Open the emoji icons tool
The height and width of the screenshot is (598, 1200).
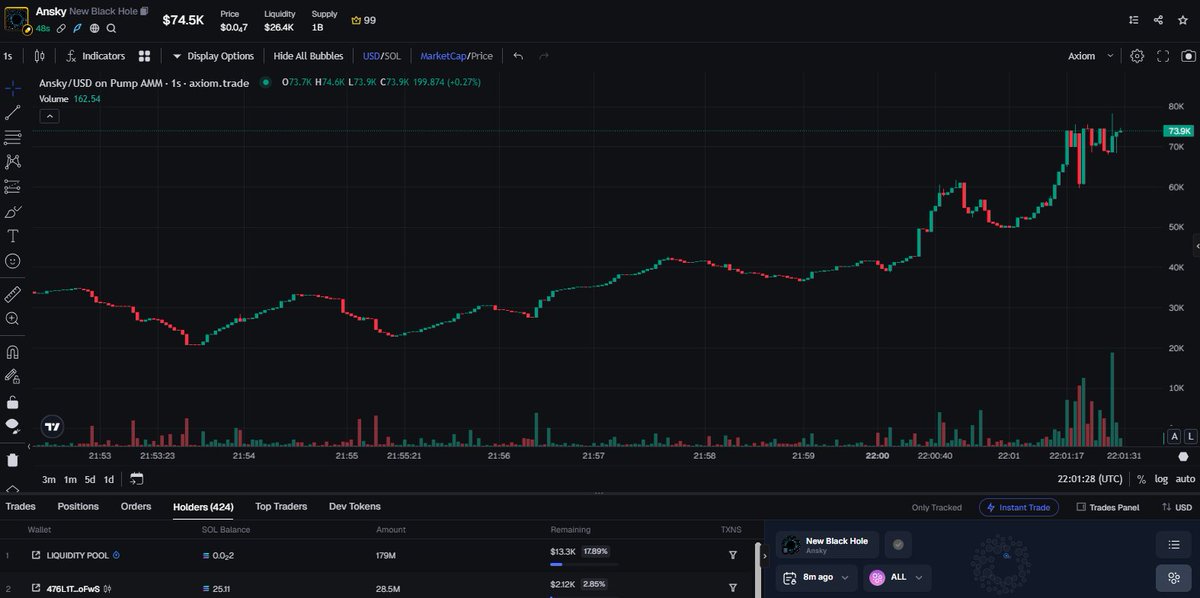(13, 261)
